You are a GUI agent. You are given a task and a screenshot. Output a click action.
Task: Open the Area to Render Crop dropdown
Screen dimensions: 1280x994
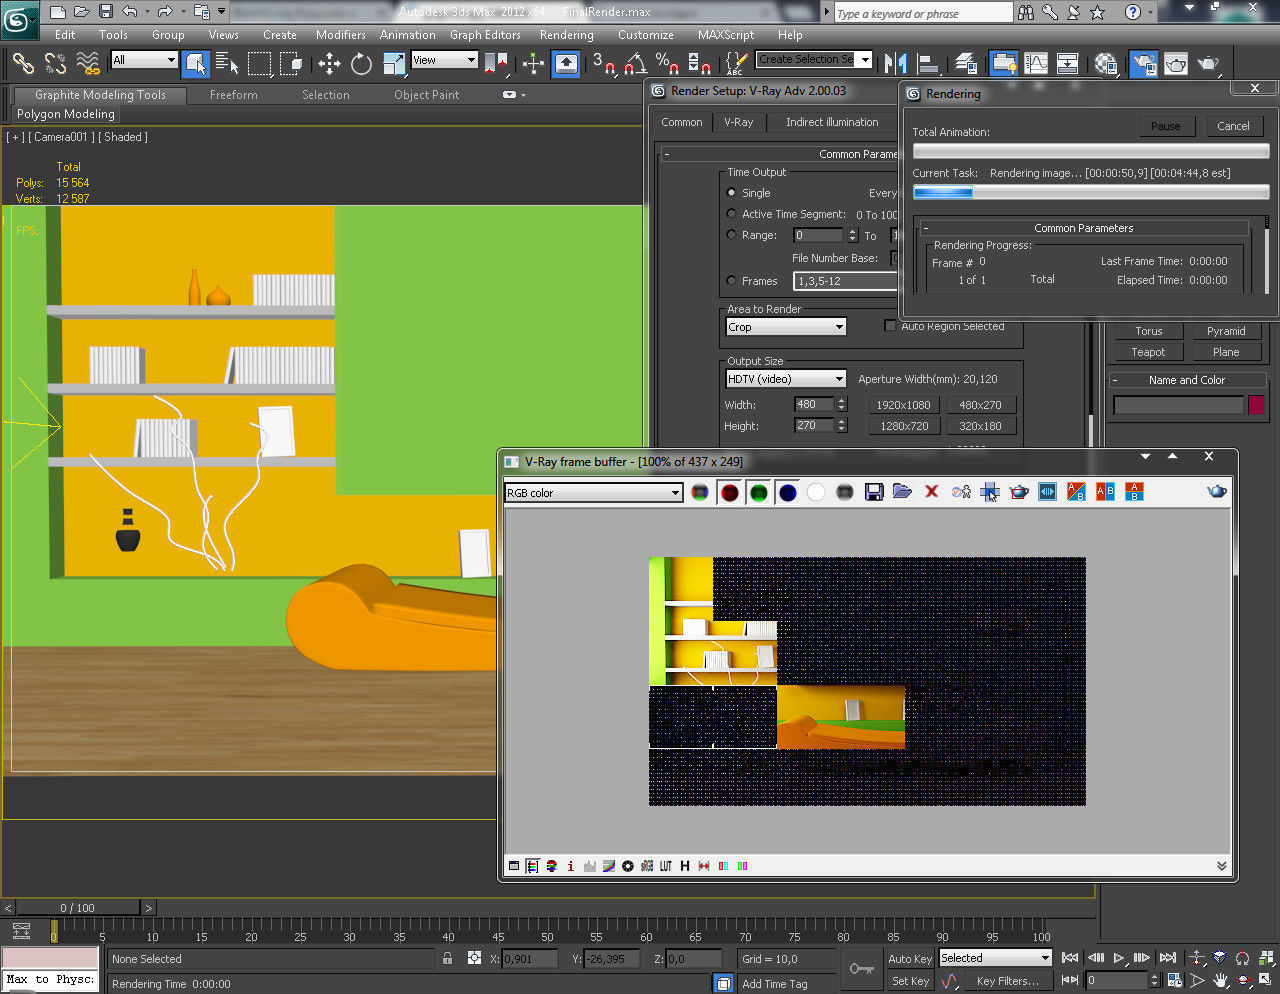[x=786, y=327]
